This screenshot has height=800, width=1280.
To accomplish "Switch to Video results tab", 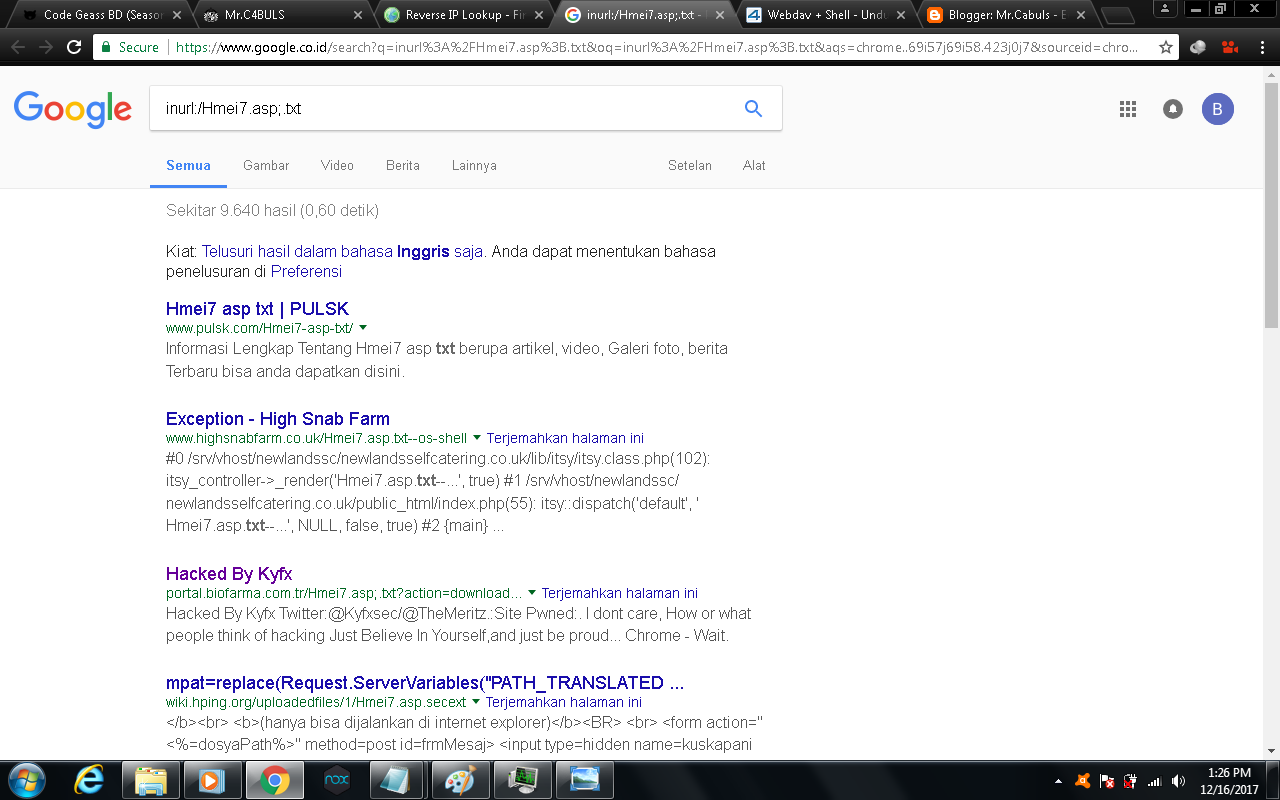I will pos(337,165).
